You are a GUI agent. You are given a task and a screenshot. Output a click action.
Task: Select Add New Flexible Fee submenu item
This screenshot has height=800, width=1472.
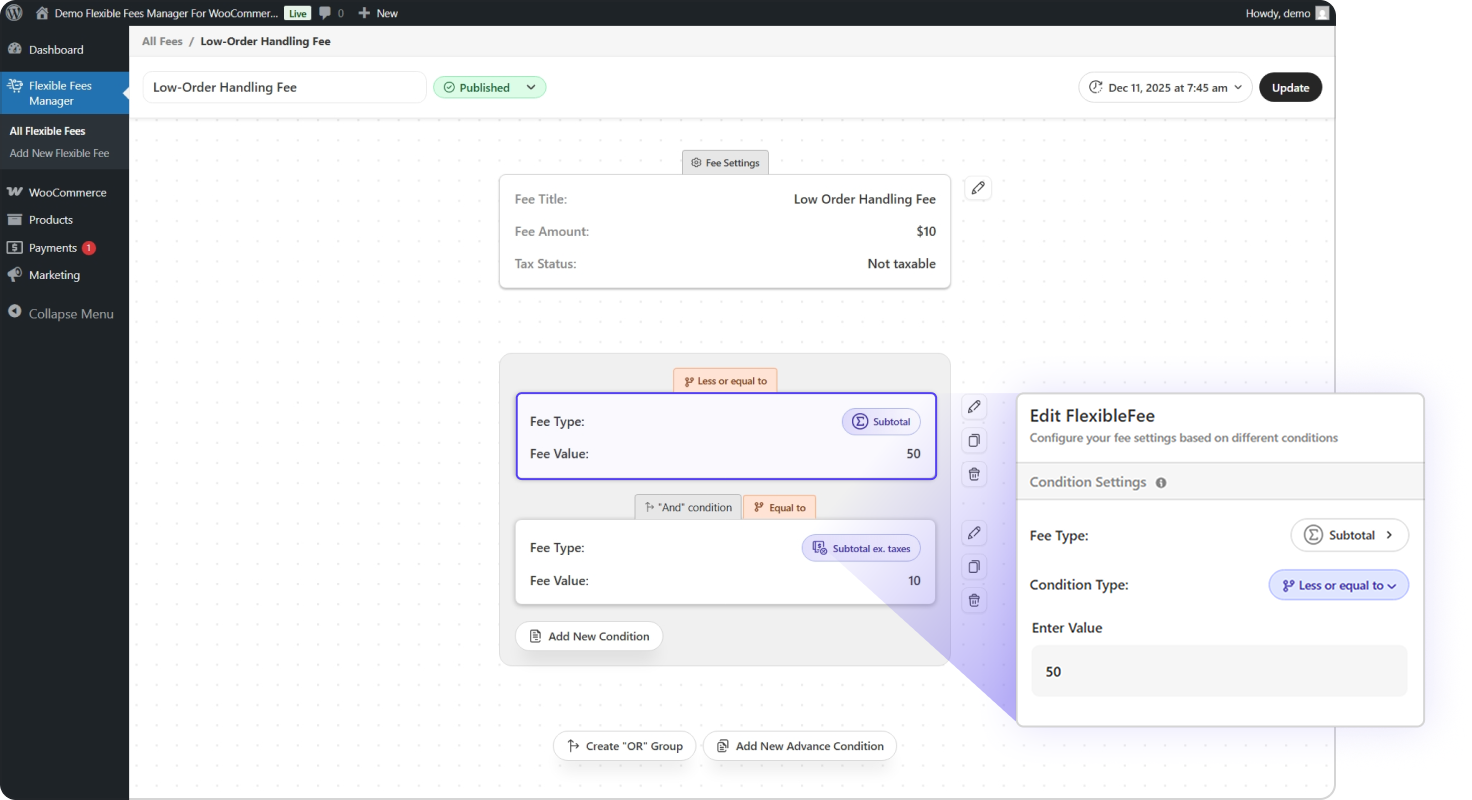(x=59, y=153)
